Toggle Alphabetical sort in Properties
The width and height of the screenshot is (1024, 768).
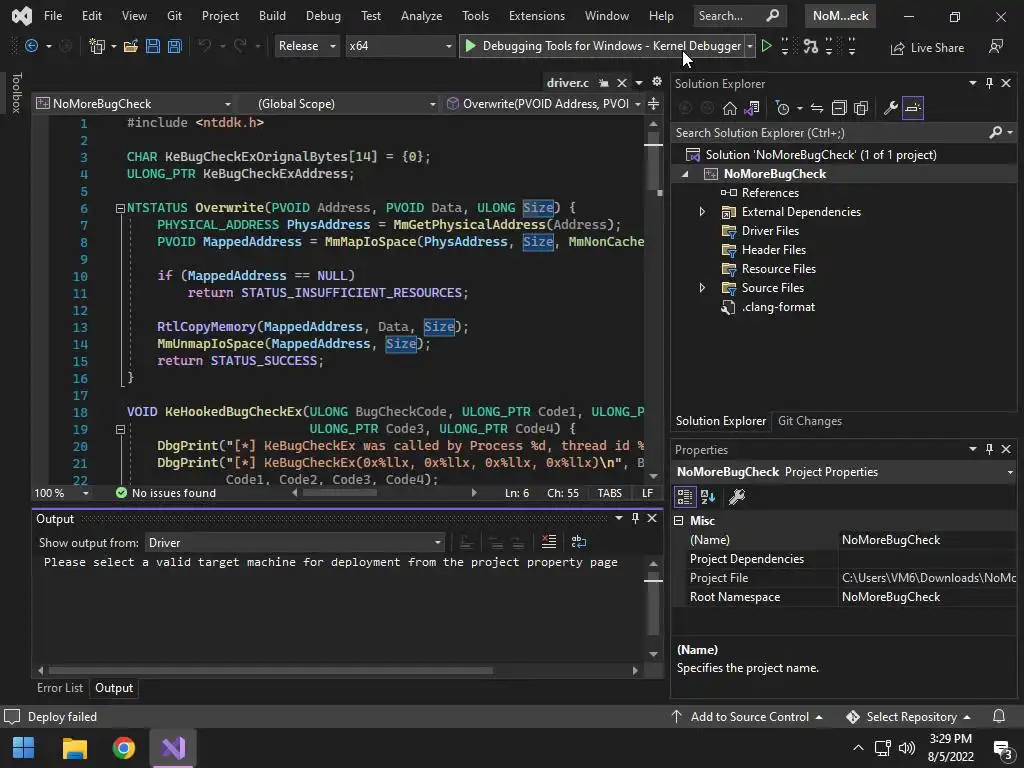708,497
